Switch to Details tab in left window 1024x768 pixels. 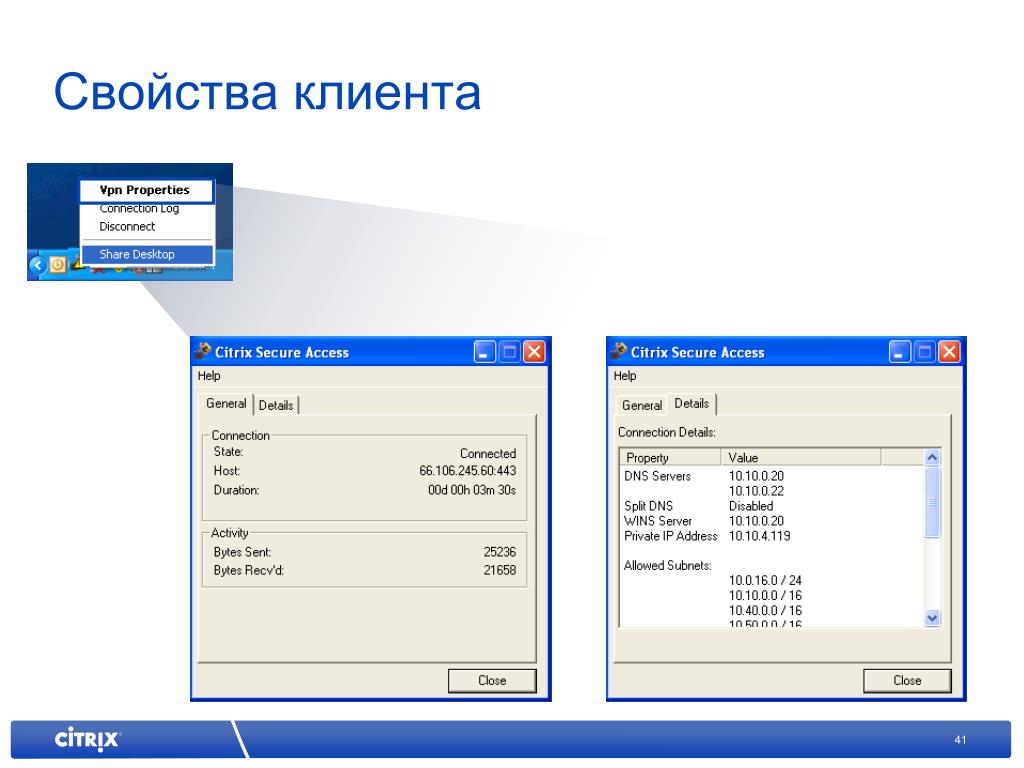click(276, 406)
